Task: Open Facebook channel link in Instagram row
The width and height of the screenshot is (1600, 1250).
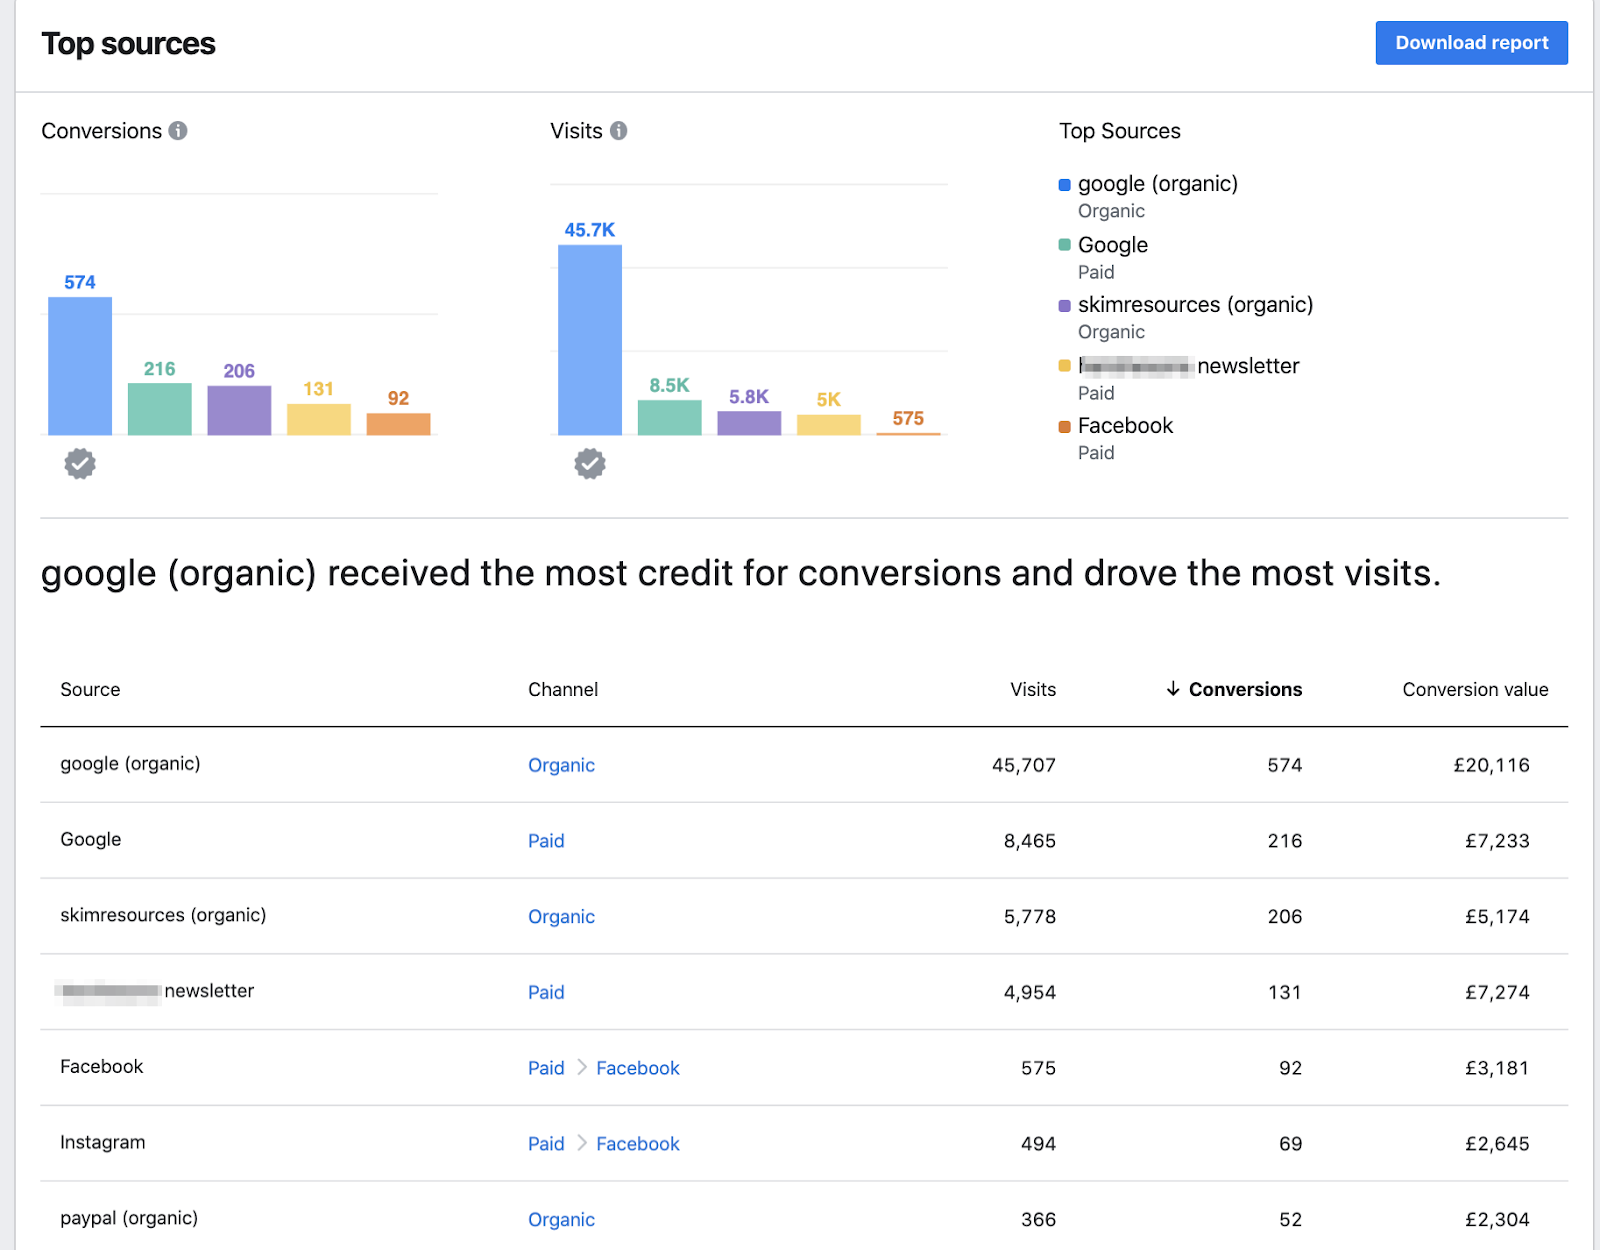Action: point(637,1144)
